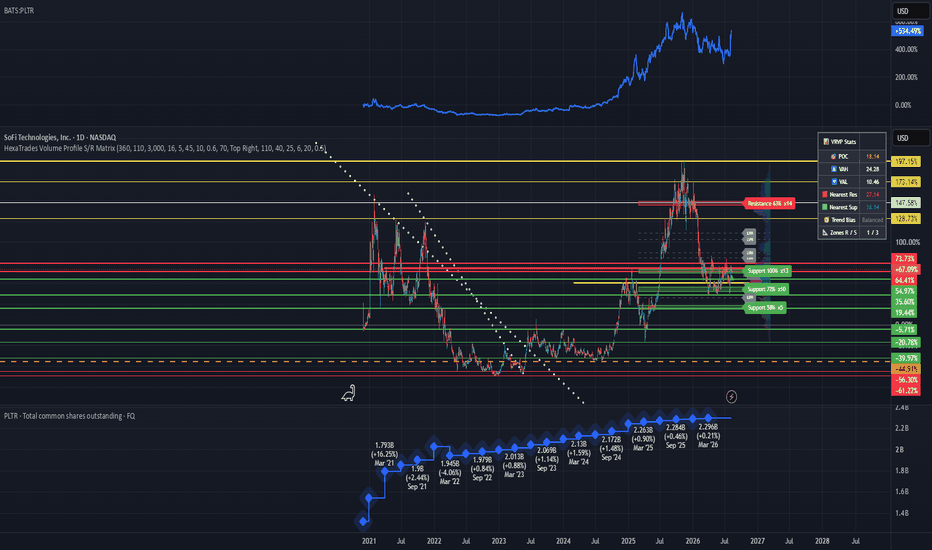The image size is (932, 550).
Task: Click the lightning bolt event icon
Action: click(731, 397)
